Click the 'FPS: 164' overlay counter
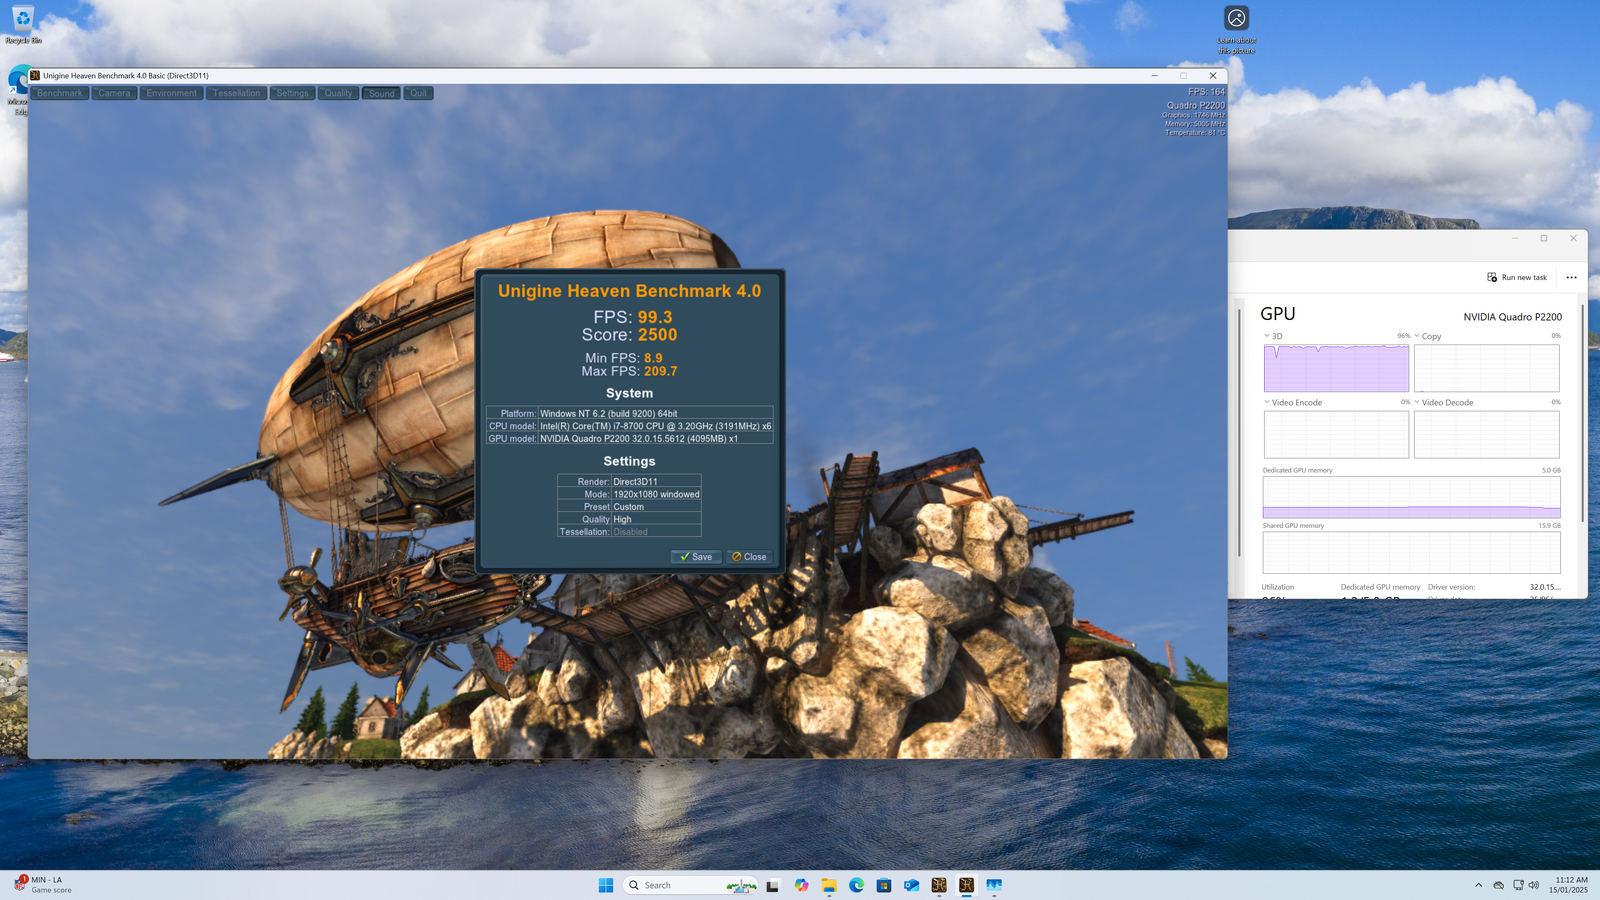This screenshot has width=1600, height=900. [x=1206, y=91]
